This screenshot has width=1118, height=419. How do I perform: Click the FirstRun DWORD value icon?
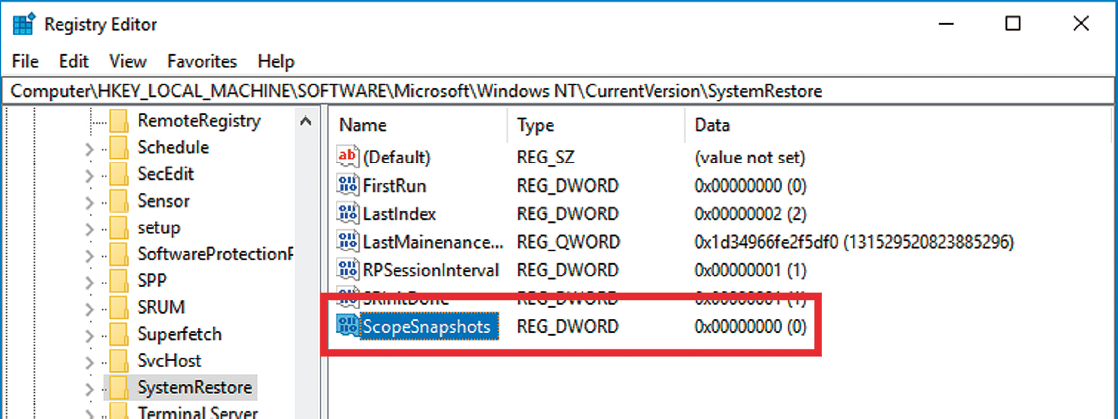pos(348,185)
